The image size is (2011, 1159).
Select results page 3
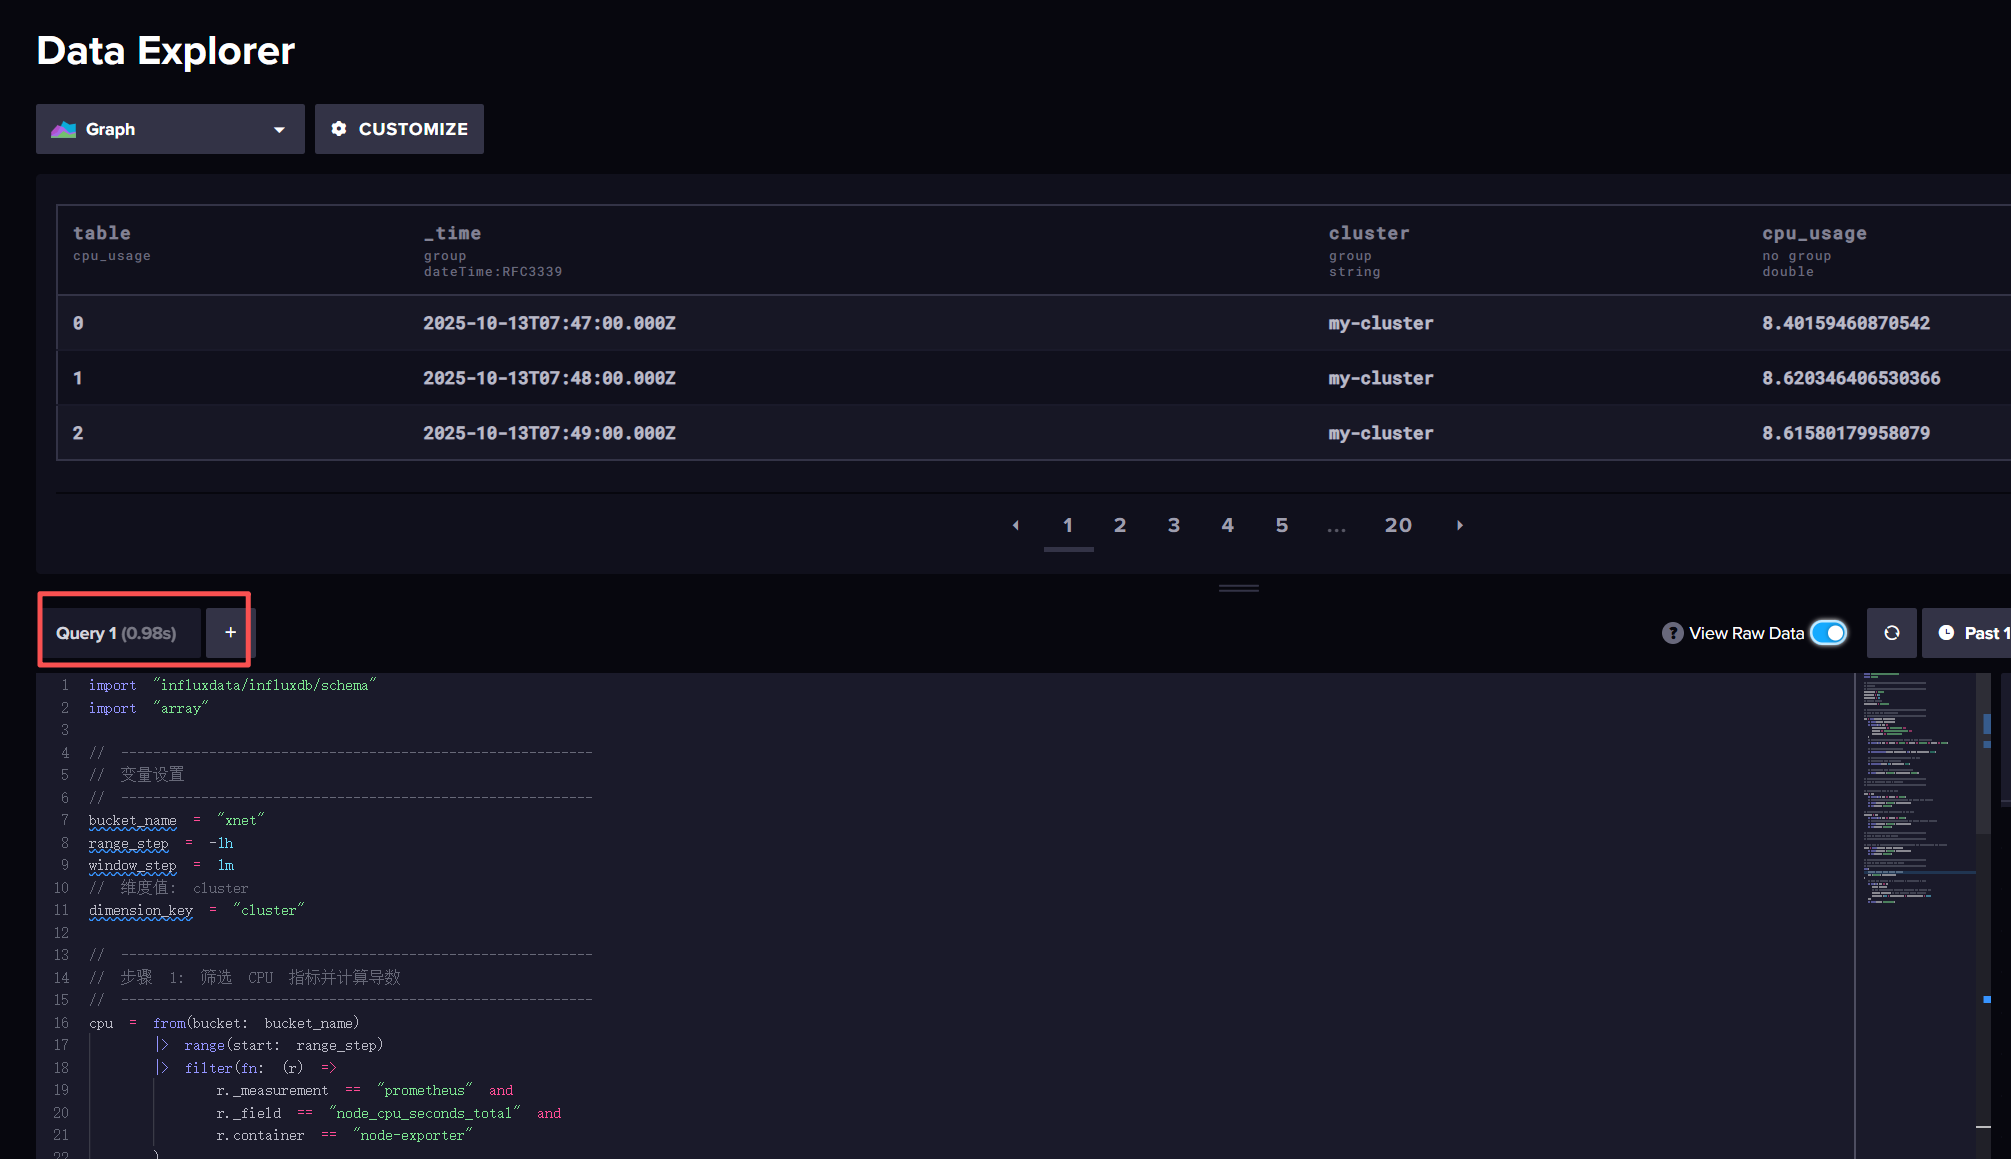[1174, 525]
